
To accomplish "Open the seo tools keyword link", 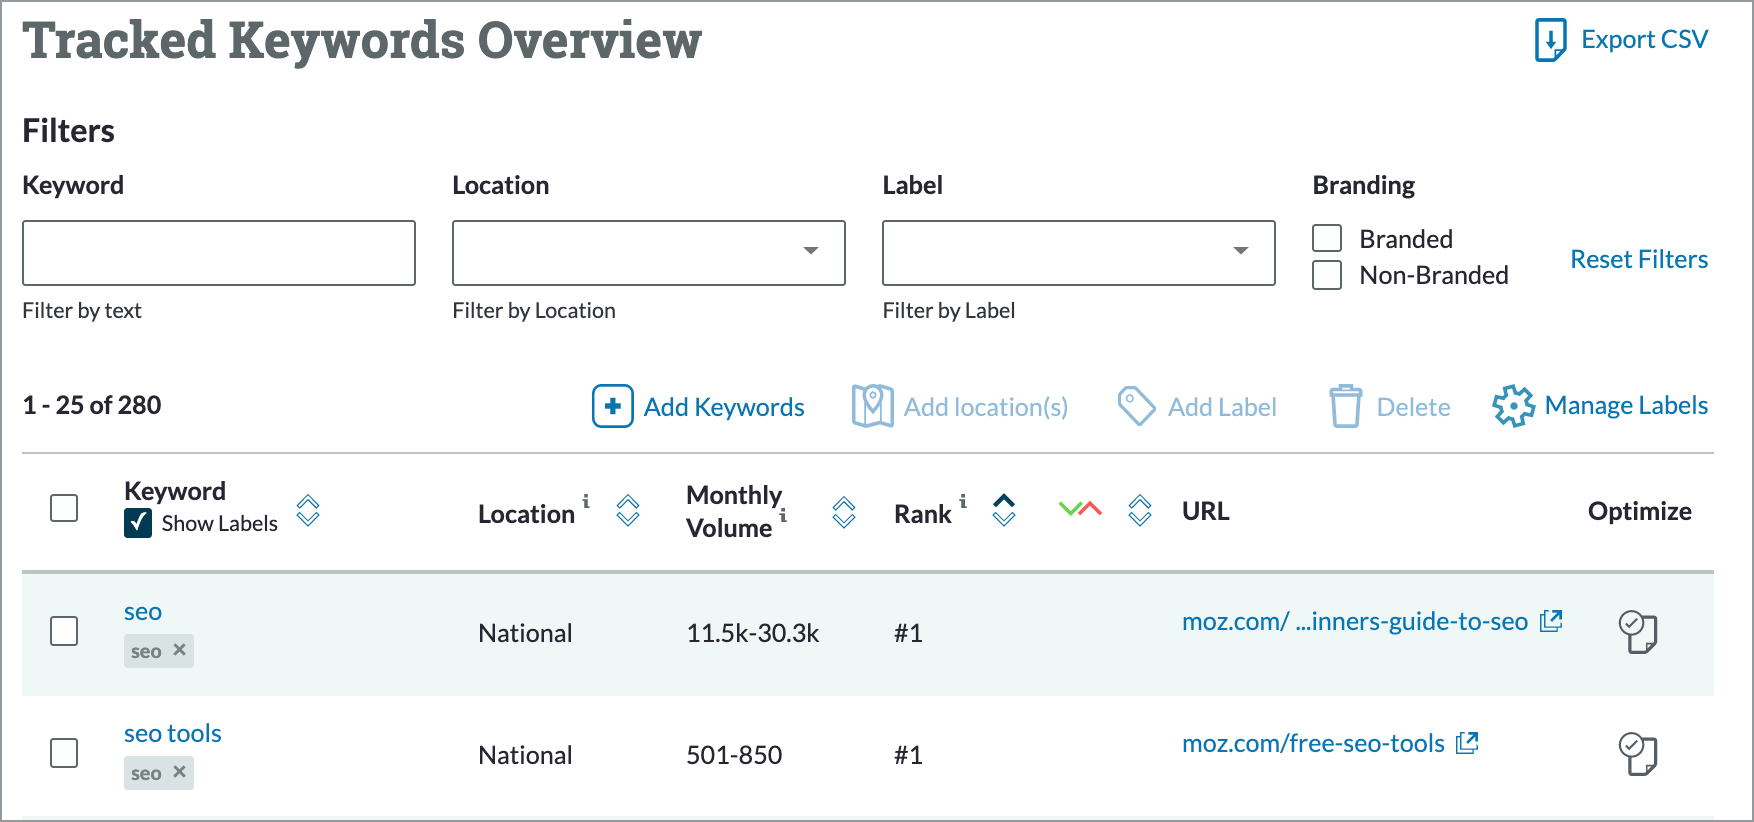I will pyautogui.click(x=173, y=733).
